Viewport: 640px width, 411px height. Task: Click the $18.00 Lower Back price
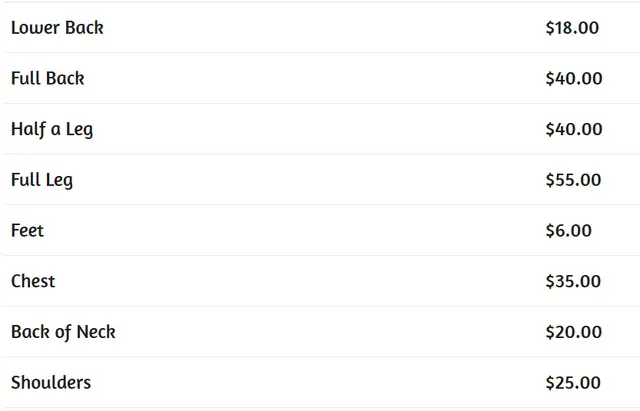[x=572, y=28]
